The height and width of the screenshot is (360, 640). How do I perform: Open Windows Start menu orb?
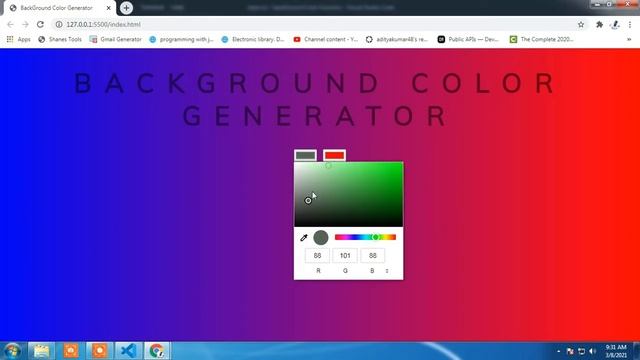click(x=12, y=351)
